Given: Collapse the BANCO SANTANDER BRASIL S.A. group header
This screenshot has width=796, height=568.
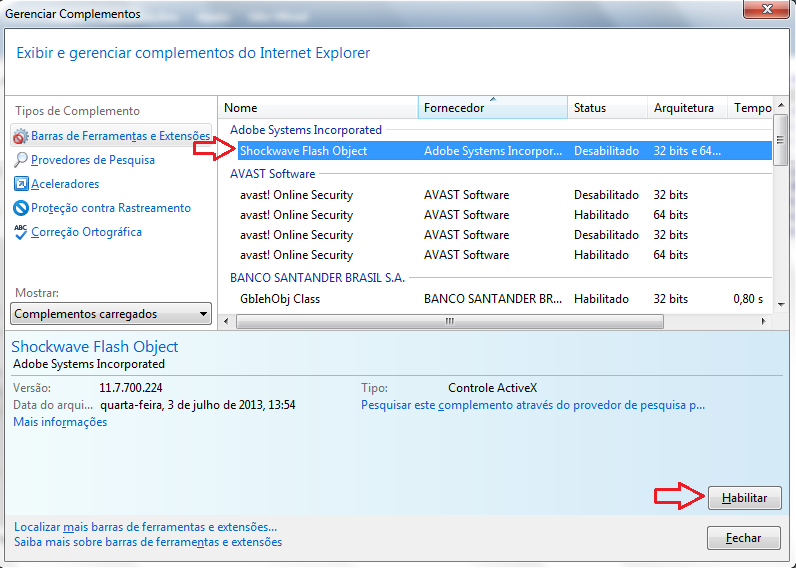Looking at the screenshot, I should coord(317,278).
